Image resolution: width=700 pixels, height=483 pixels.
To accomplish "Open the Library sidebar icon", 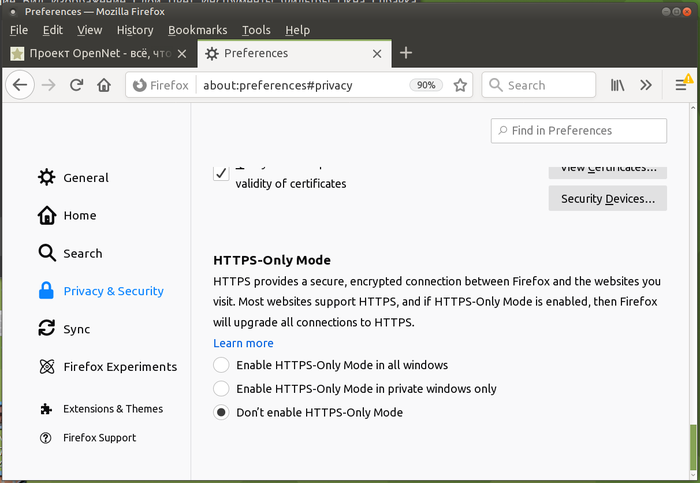I will [x=618, y=86].
